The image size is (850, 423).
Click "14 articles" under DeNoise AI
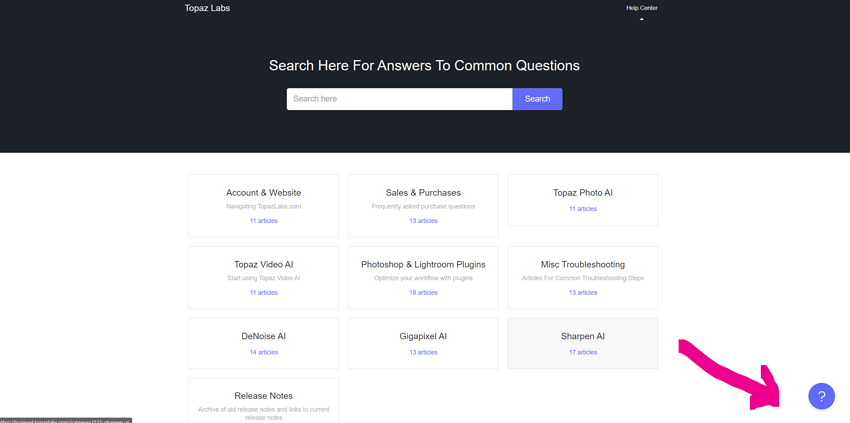click(263, 352)
